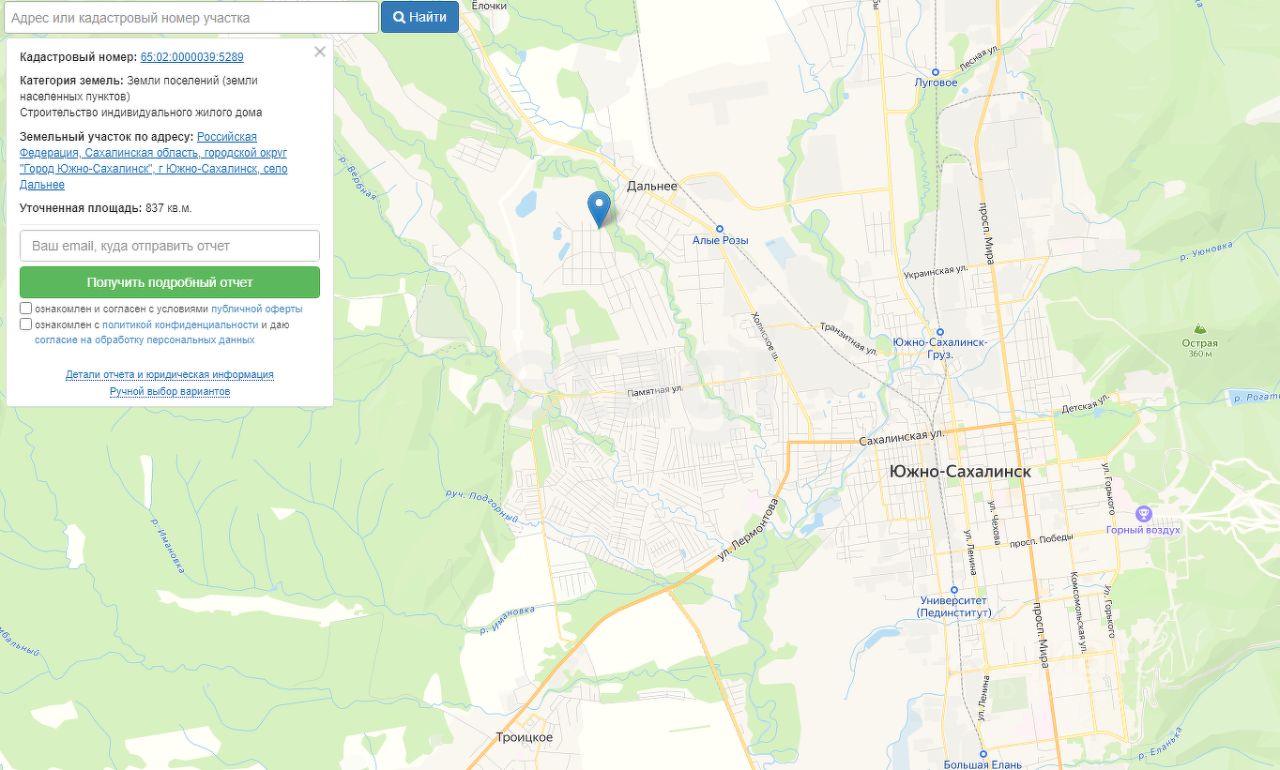
Task: Click the blue map location pin
Action: [599, 209]
